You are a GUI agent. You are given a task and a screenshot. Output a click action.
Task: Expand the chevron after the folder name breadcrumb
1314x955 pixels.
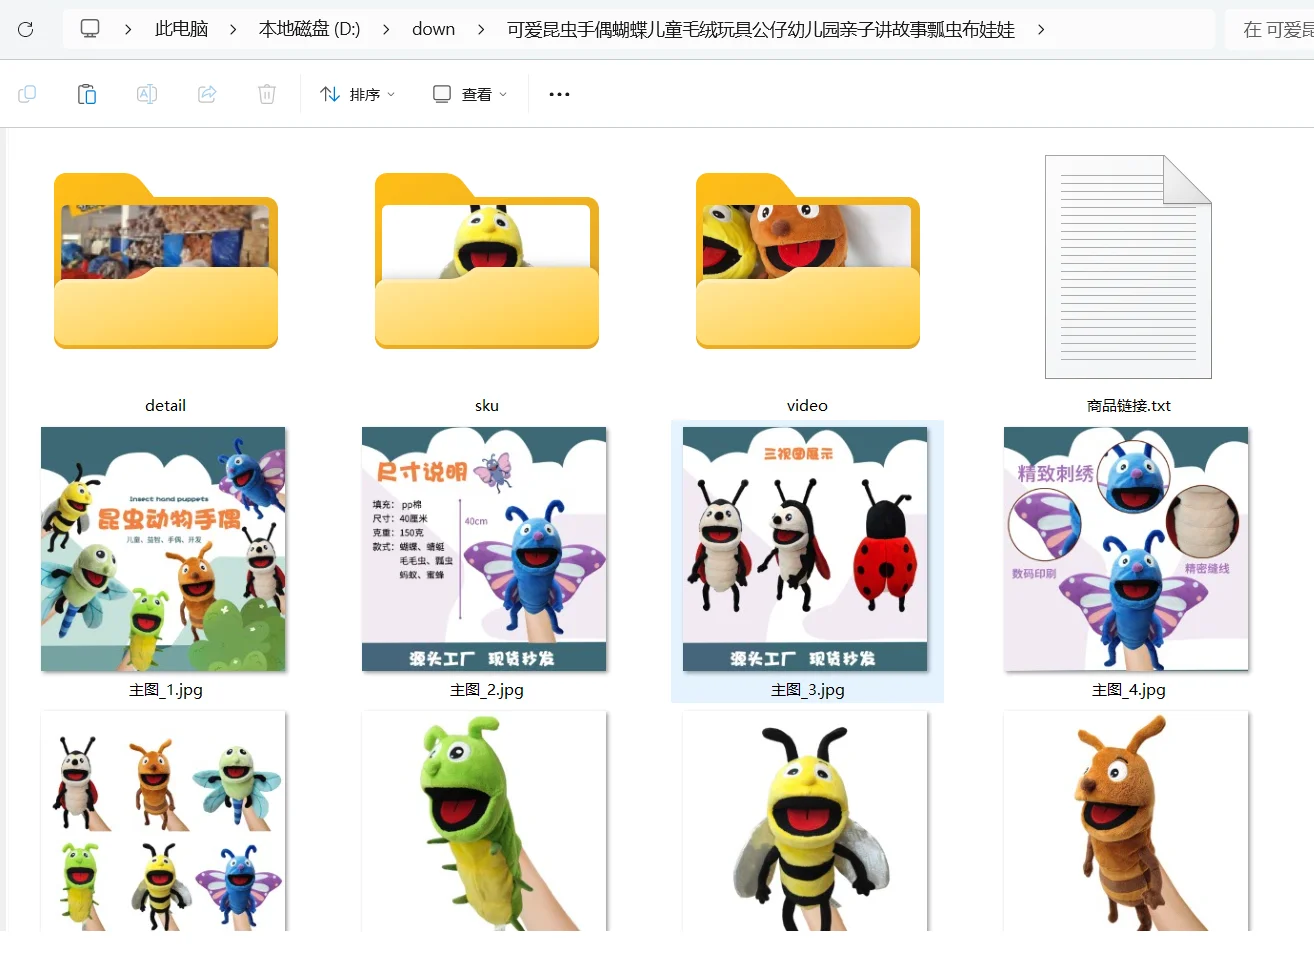click(x=1041, y=30)
